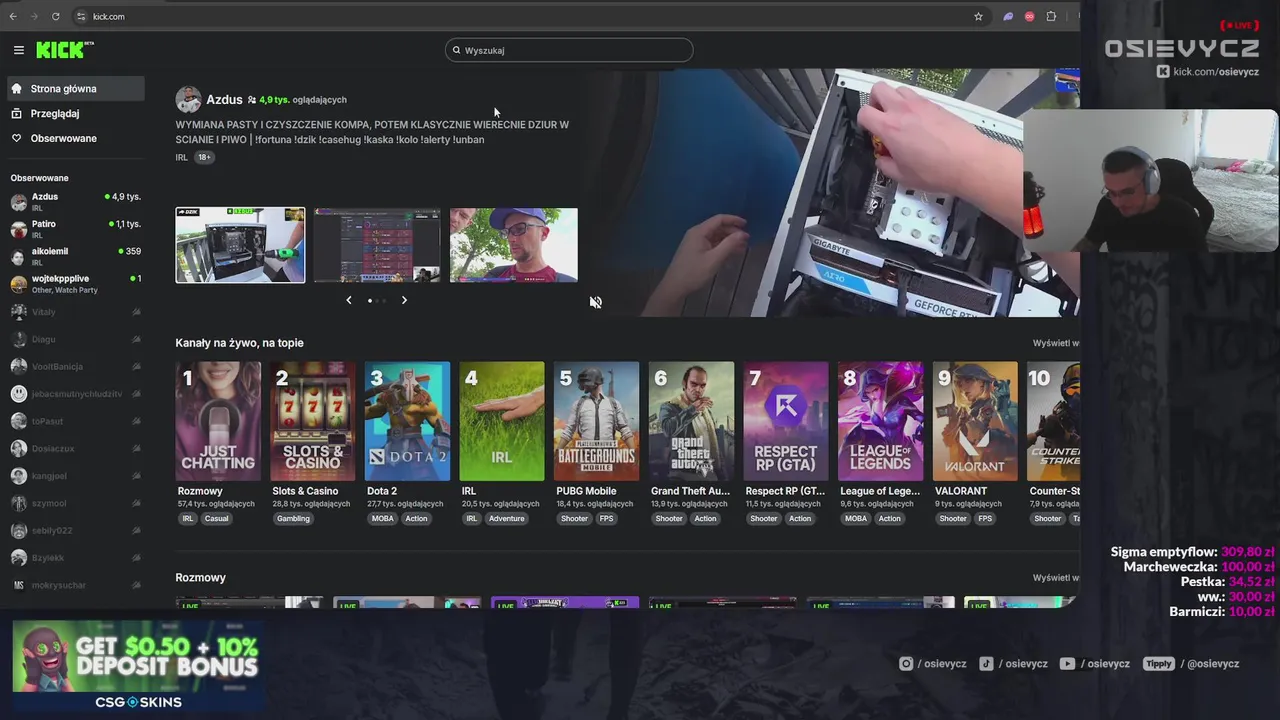The image size is (1280, 720).
Task: Open the League of Legends category card
Action: tap(880, 421)
